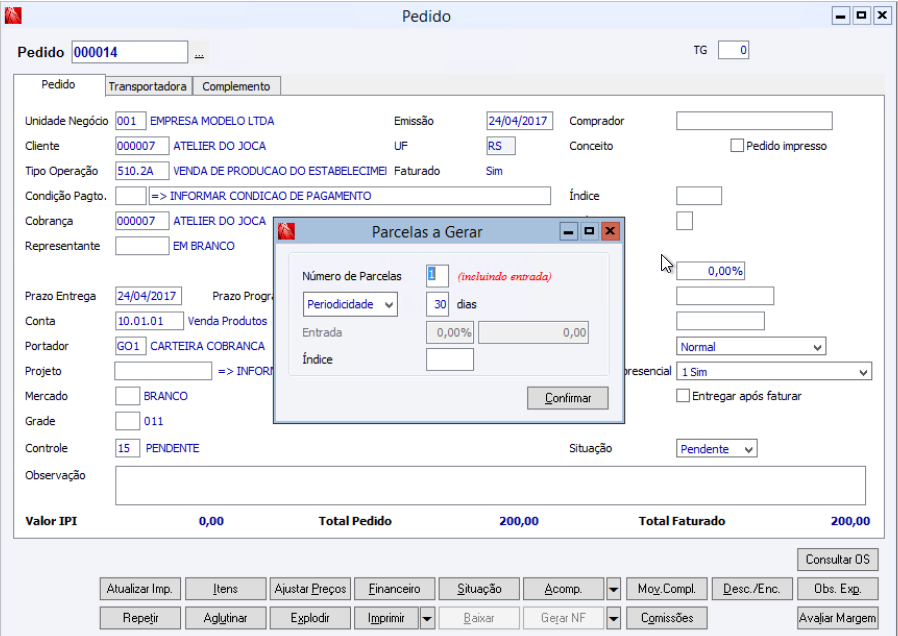Click the Pedido number field 000014
Screen dimensions: 898x636
129,52
